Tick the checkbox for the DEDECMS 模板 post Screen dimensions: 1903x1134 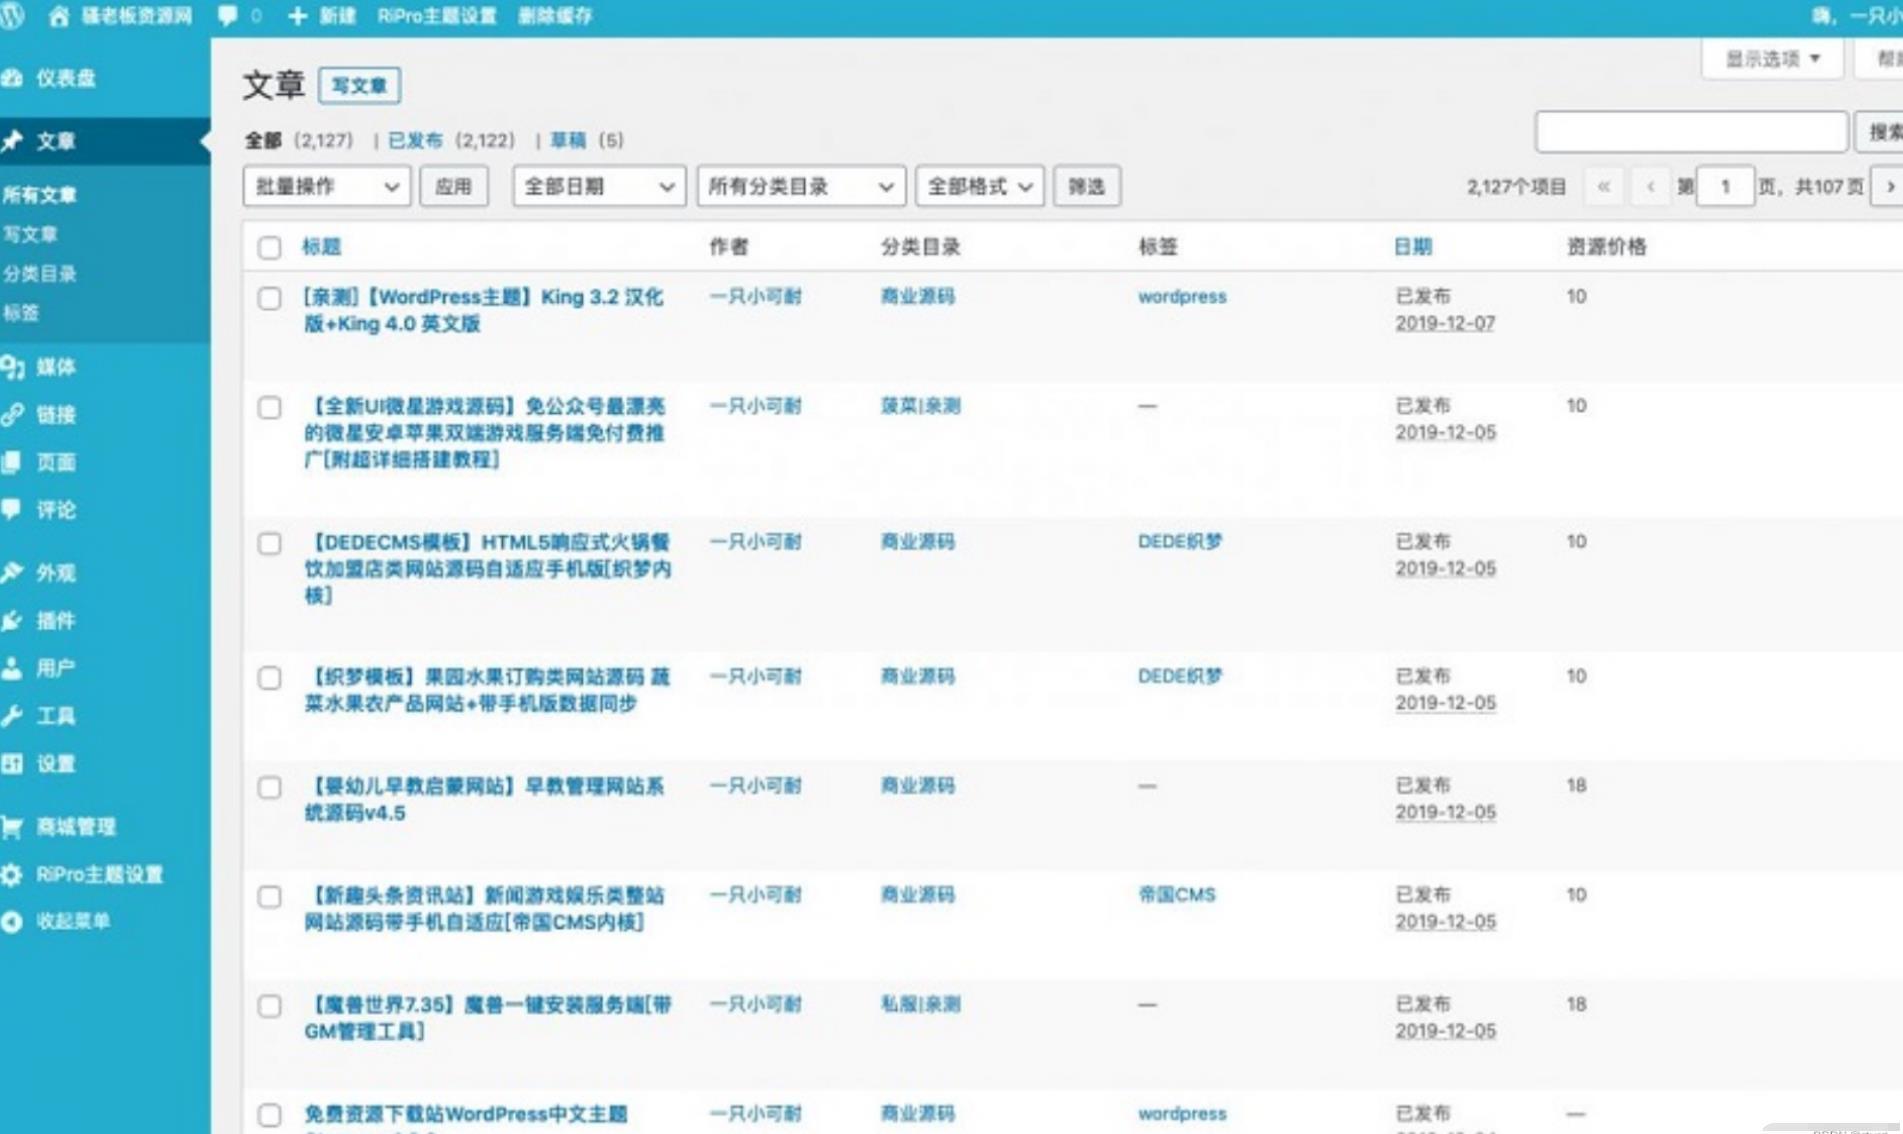(x=269, y=543)
